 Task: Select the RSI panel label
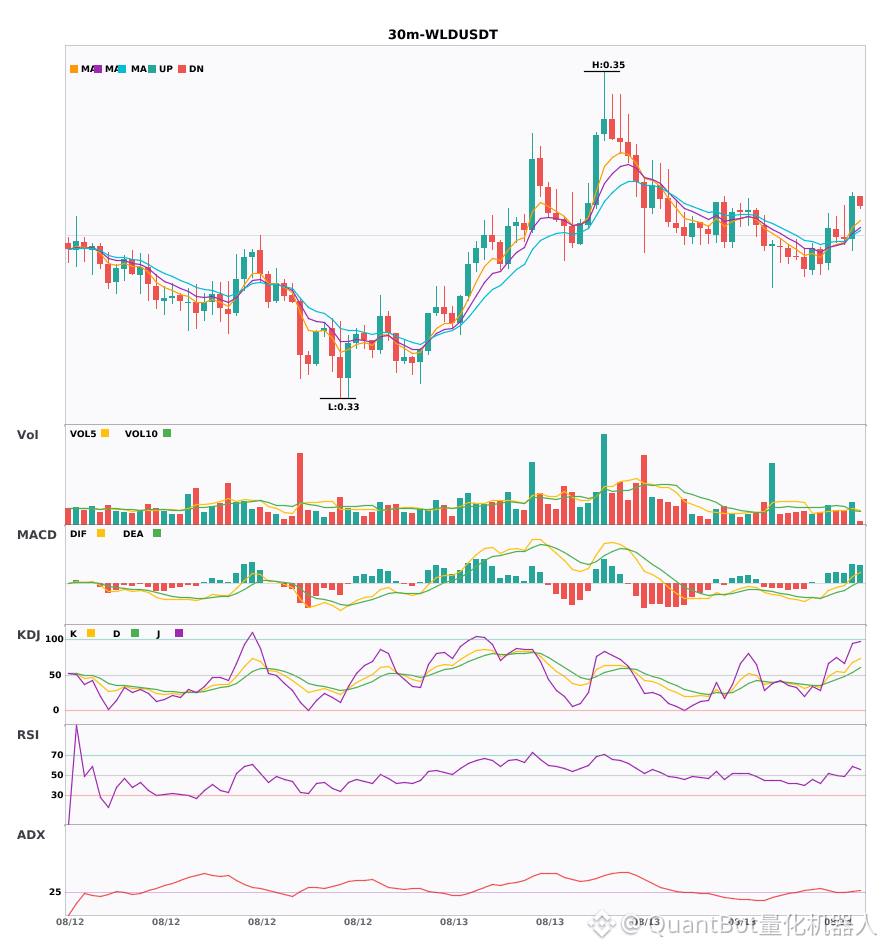click(28, 735)
